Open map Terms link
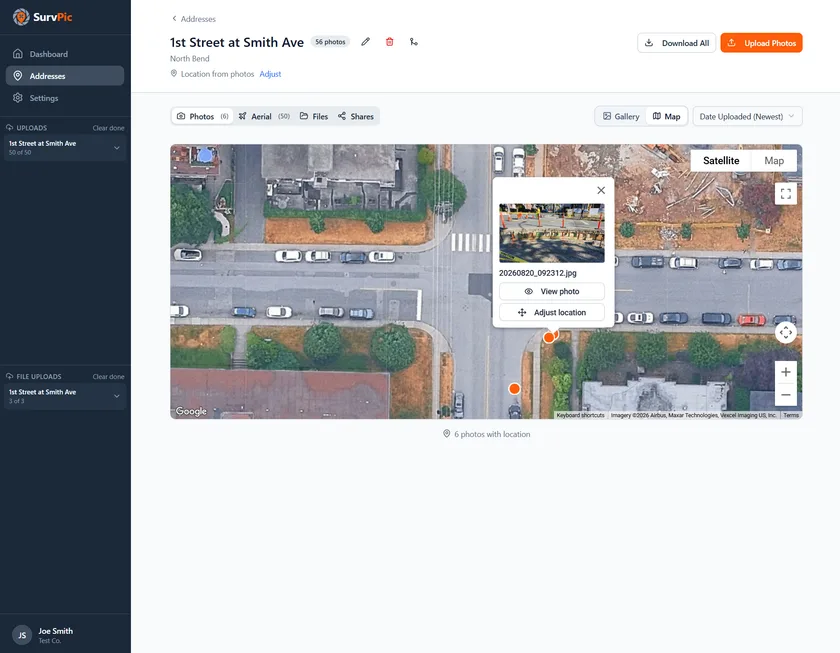This screenshot has width=840, height=653. [x=791, y=415]
